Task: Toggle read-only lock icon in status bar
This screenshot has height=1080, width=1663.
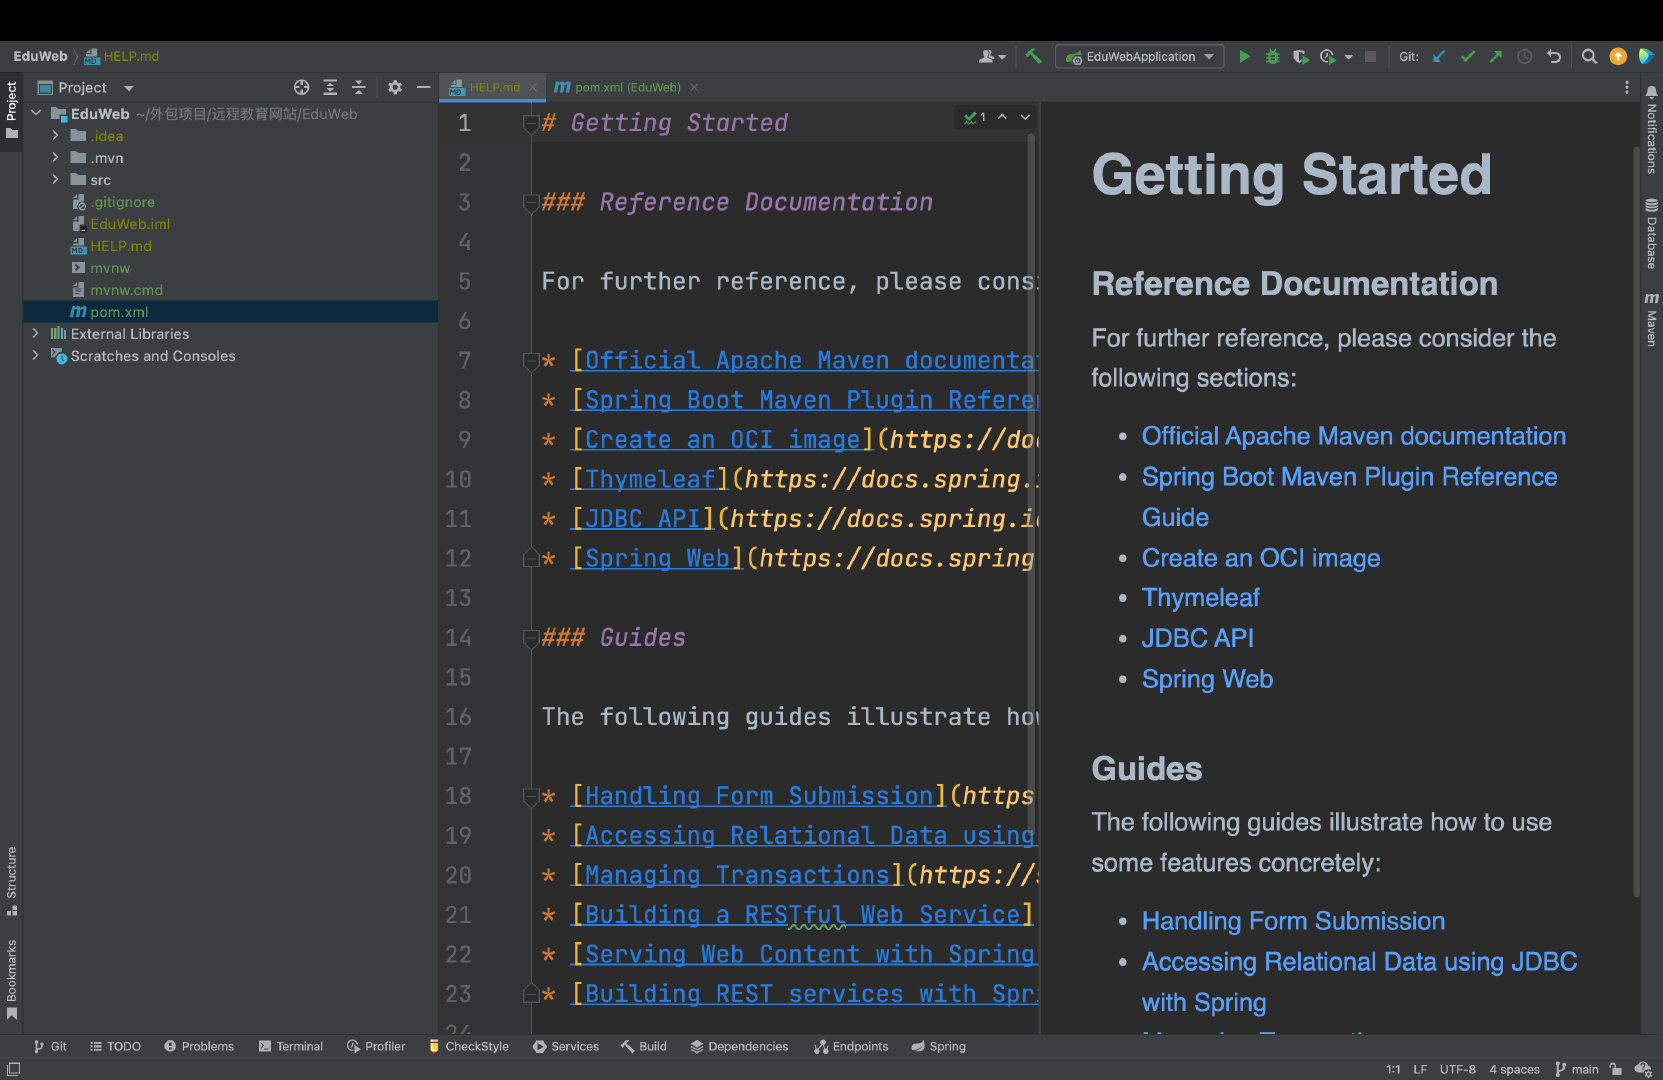Action: coord(1615,1069)
